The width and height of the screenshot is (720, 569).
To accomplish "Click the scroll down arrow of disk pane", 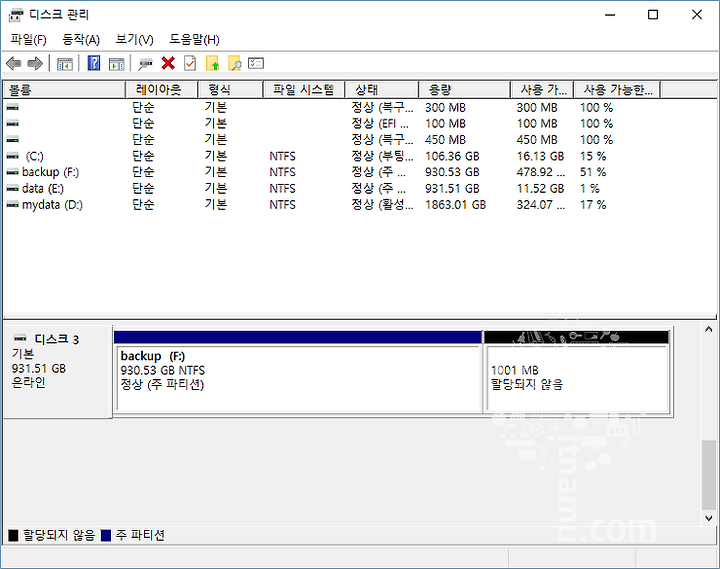I will (x=709, y=518).
